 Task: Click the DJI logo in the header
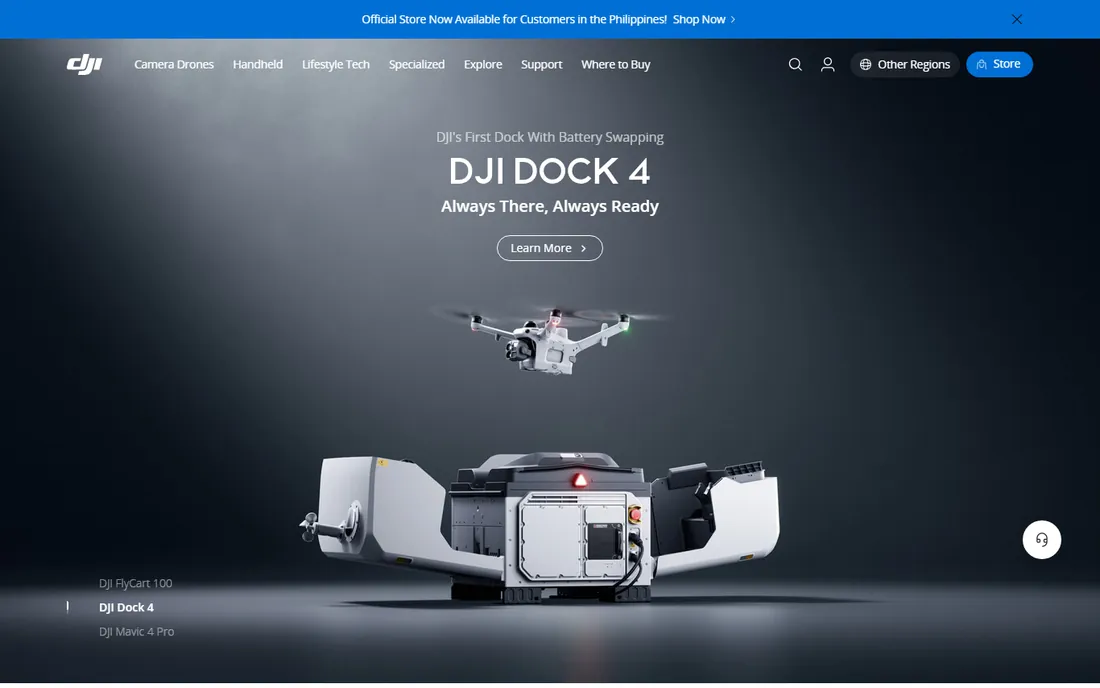pyautogui.click(x=84, y=64)
